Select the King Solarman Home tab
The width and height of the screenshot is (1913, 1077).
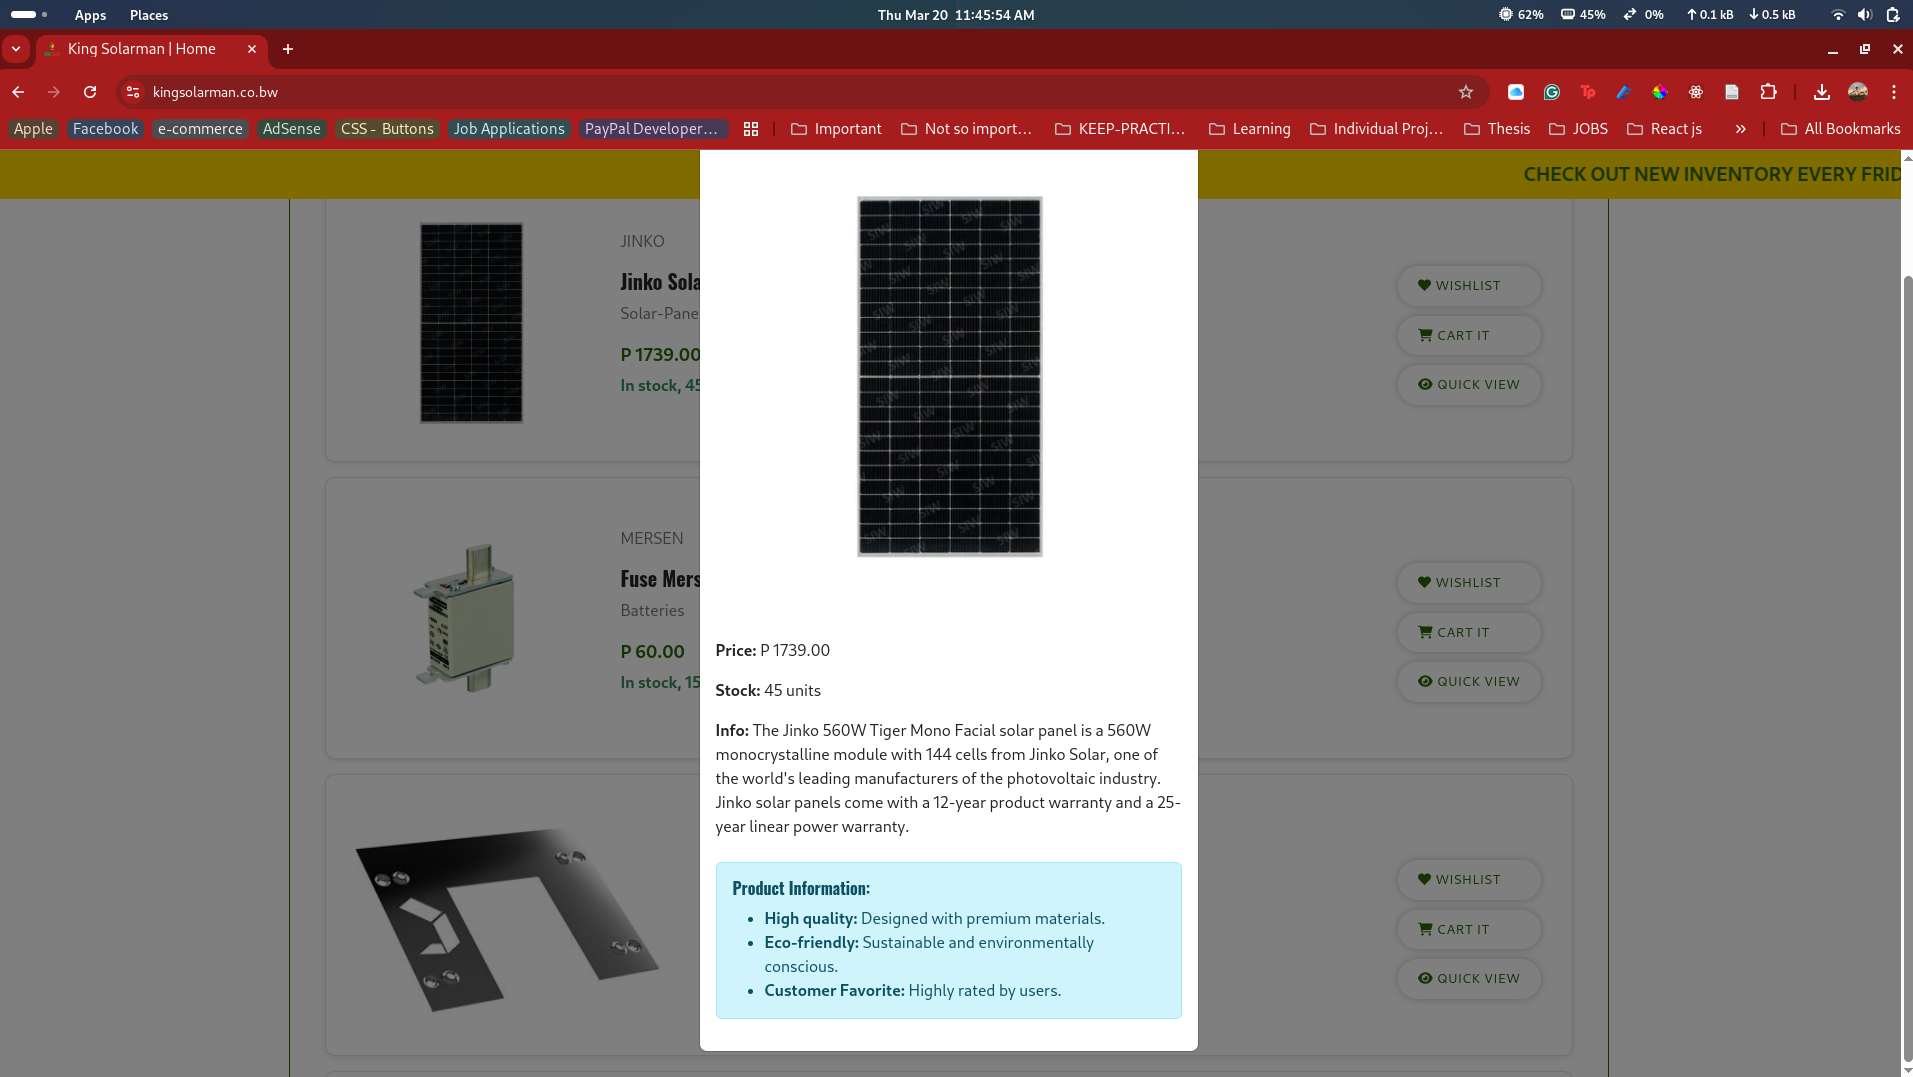click(x=142, y=49)
